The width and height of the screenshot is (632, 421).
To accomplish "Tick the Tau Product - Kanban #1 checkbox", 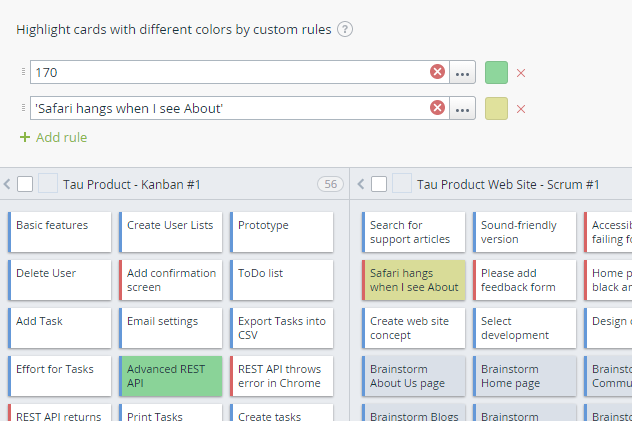I will (x=25, y=184).
